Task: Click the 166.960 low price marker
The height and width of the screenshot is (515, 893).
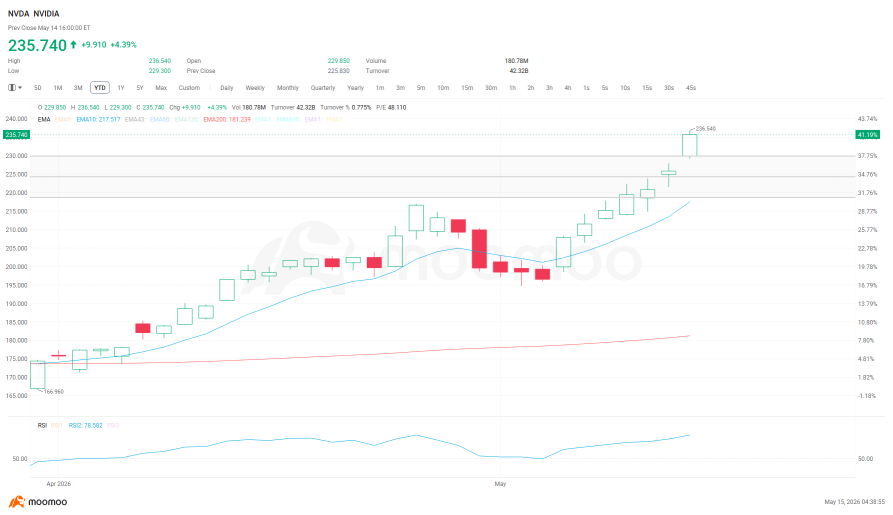Action: 54,392
